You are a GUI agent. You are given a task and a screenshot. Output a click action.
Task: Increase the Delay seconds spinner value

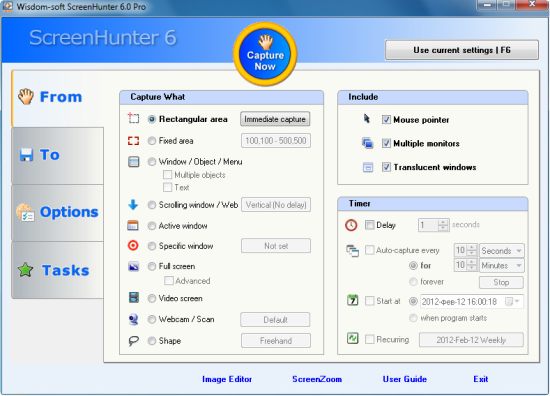click(443, 222)
